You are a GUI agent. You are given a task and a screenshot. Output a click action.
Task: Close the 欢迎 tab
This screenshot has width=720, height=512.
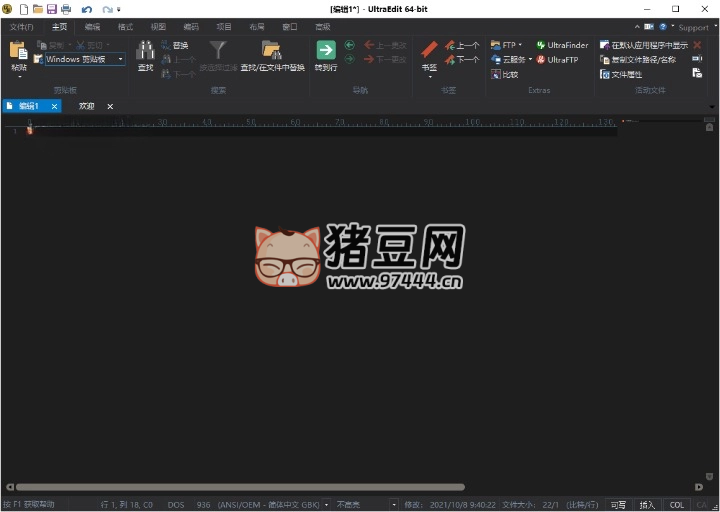[x=110, y=107]
